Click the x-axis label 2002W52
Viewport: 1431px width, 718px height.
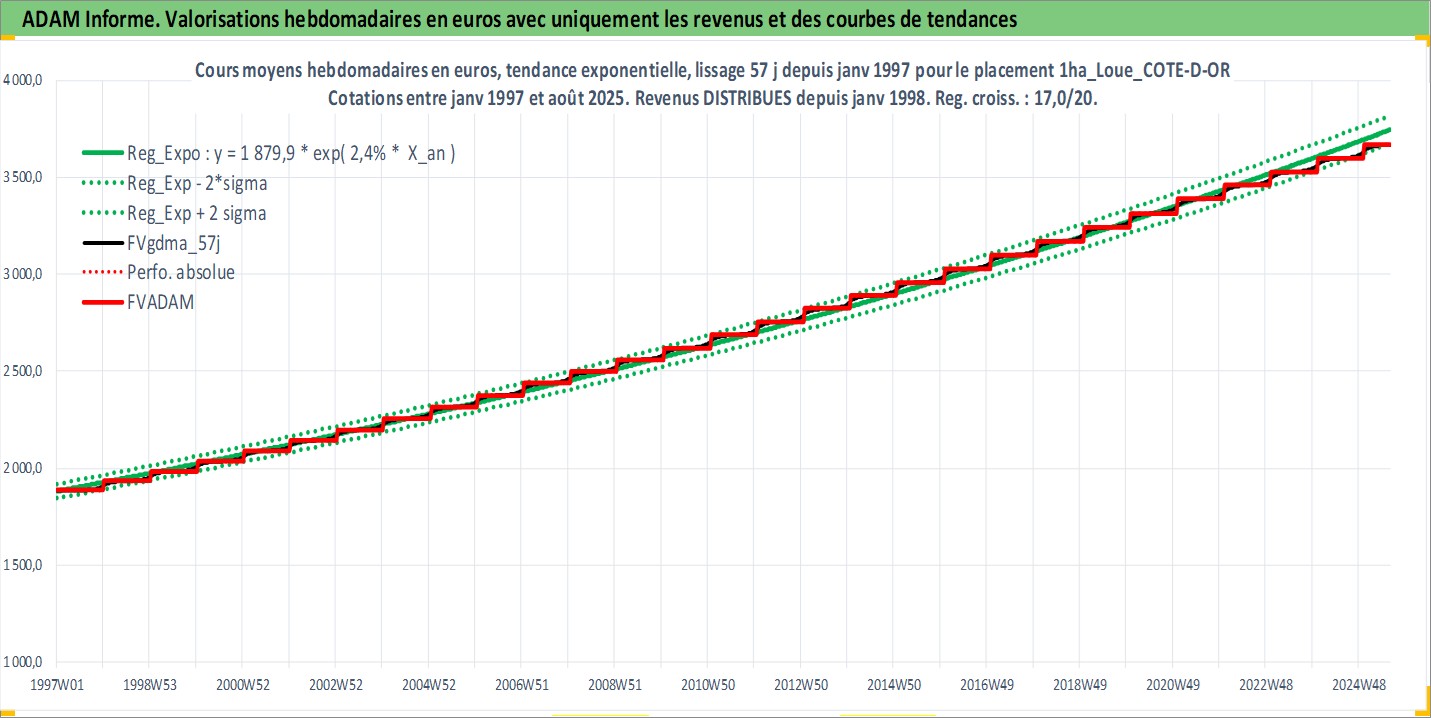coord(335,685)
